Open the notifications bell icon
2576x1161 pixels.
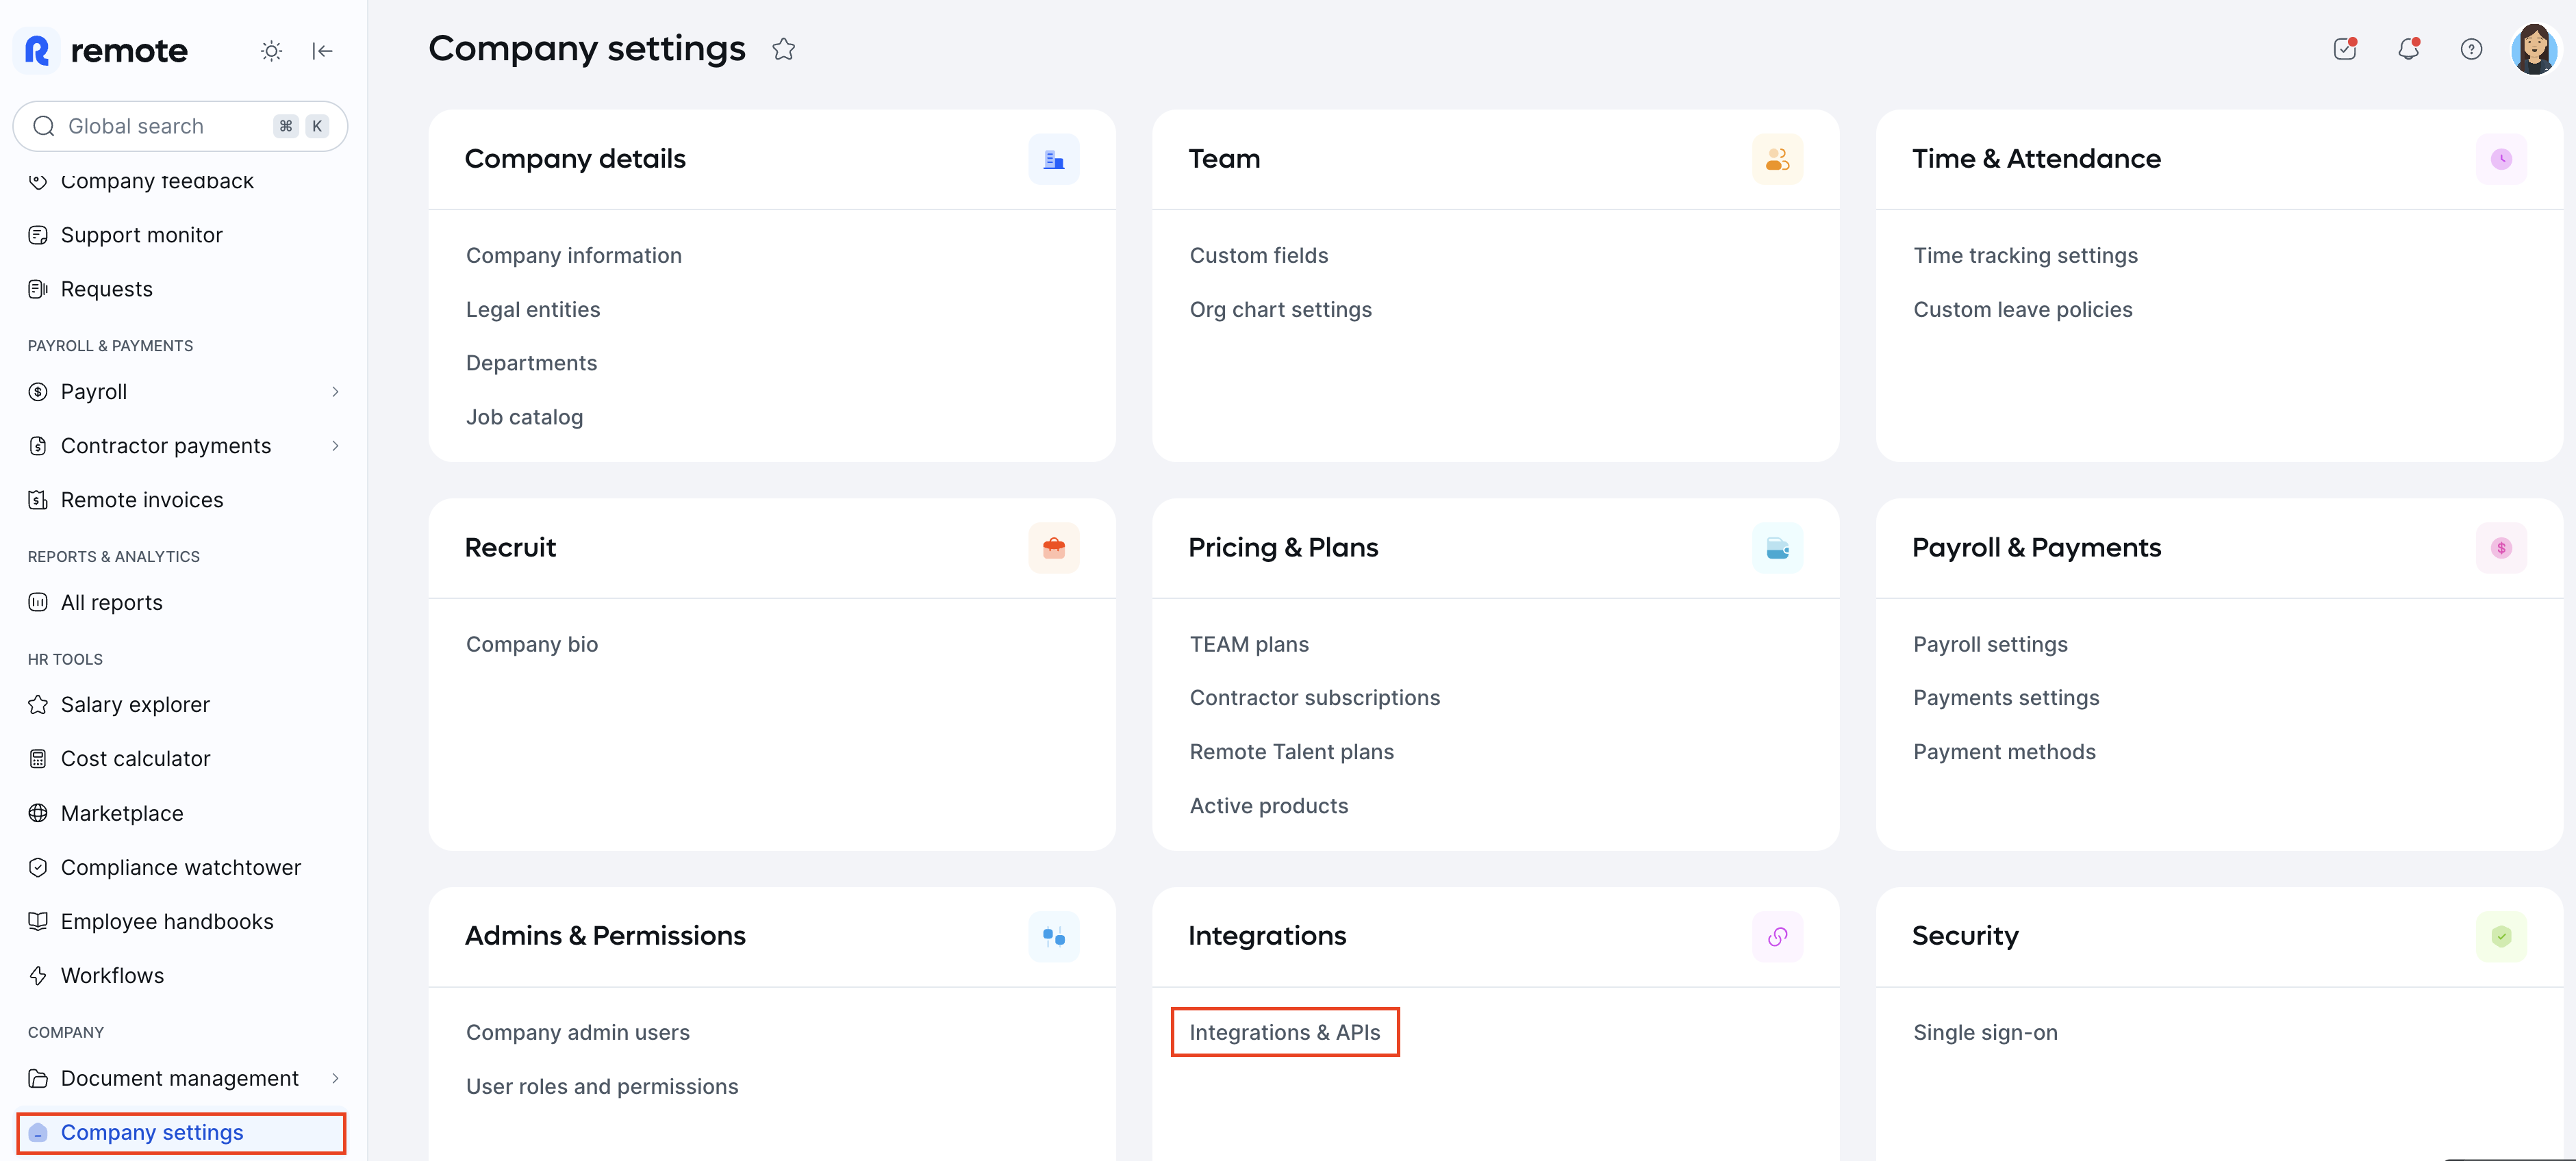click(2409, 49)
